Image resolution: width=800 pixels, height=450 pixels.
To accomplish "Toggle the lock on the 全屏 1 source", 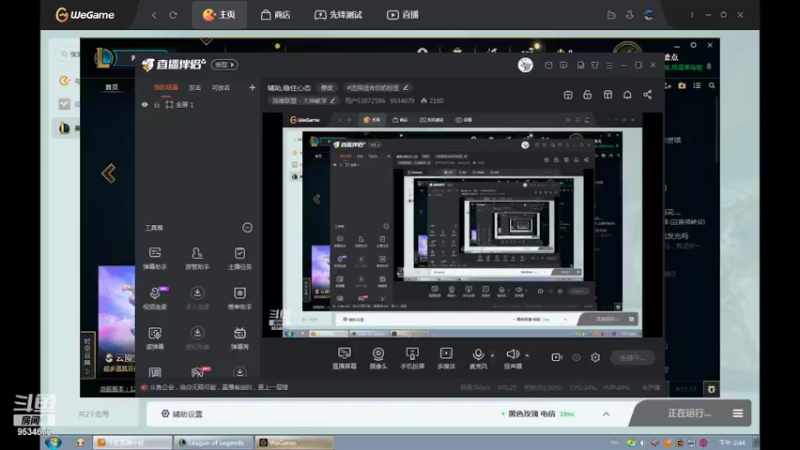I will (x=157, y=105).
